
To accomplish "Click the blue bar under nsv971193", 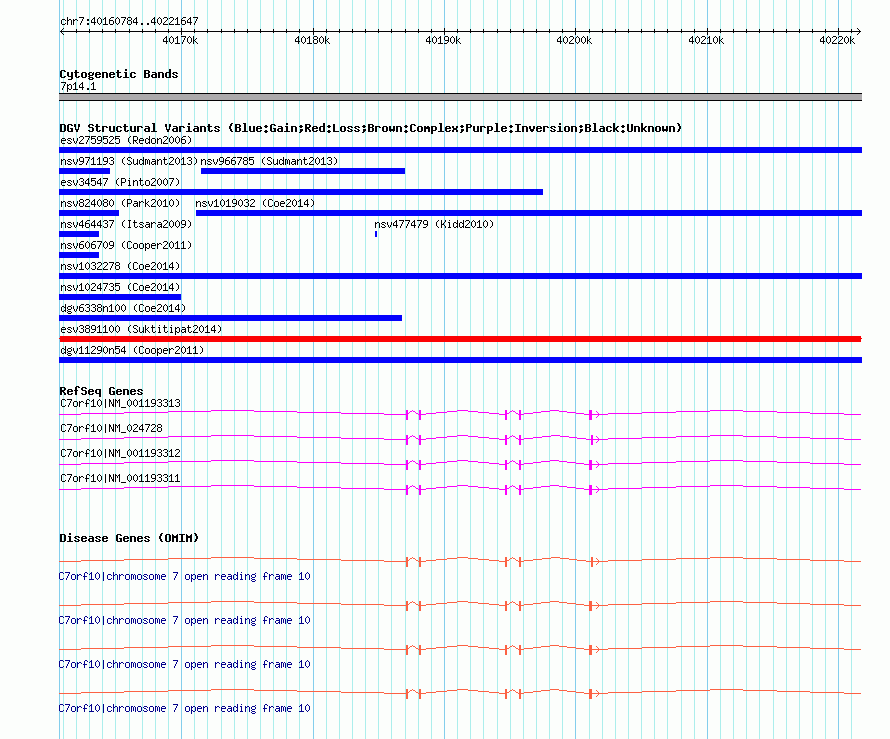I will pos(85,171).
